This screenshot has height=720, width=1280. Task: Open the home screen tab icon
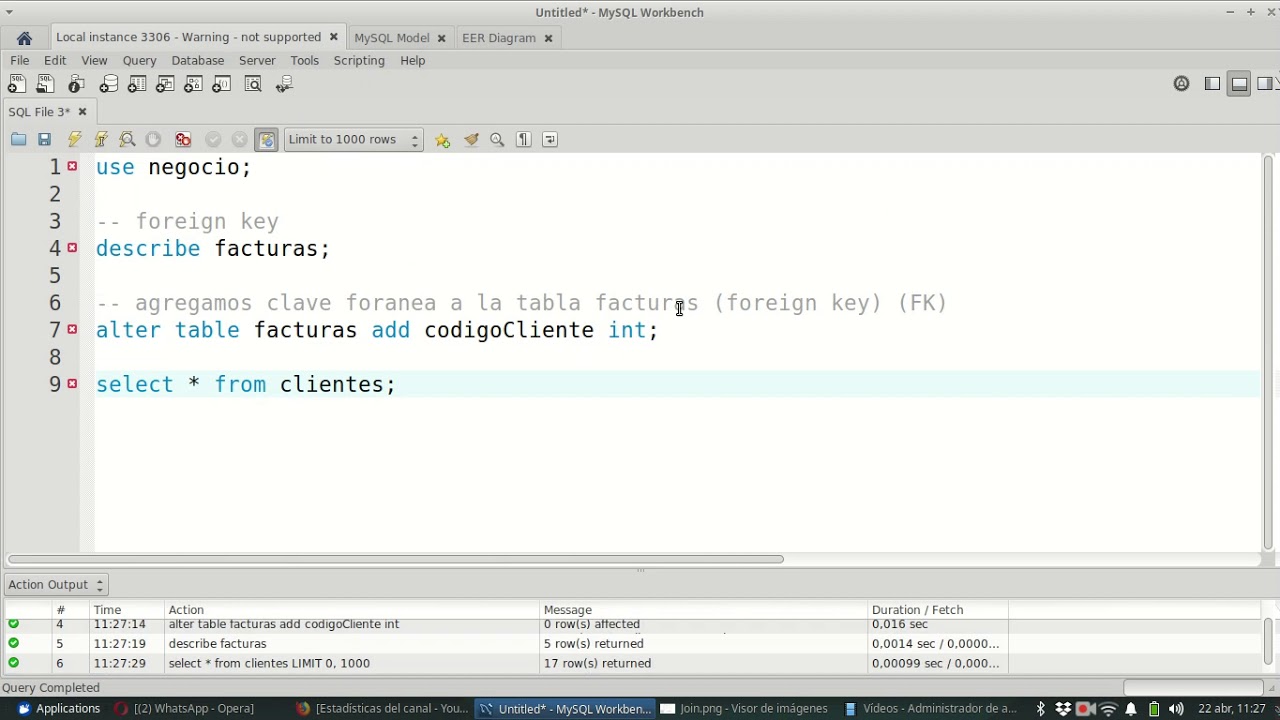[x=24, y=38]
